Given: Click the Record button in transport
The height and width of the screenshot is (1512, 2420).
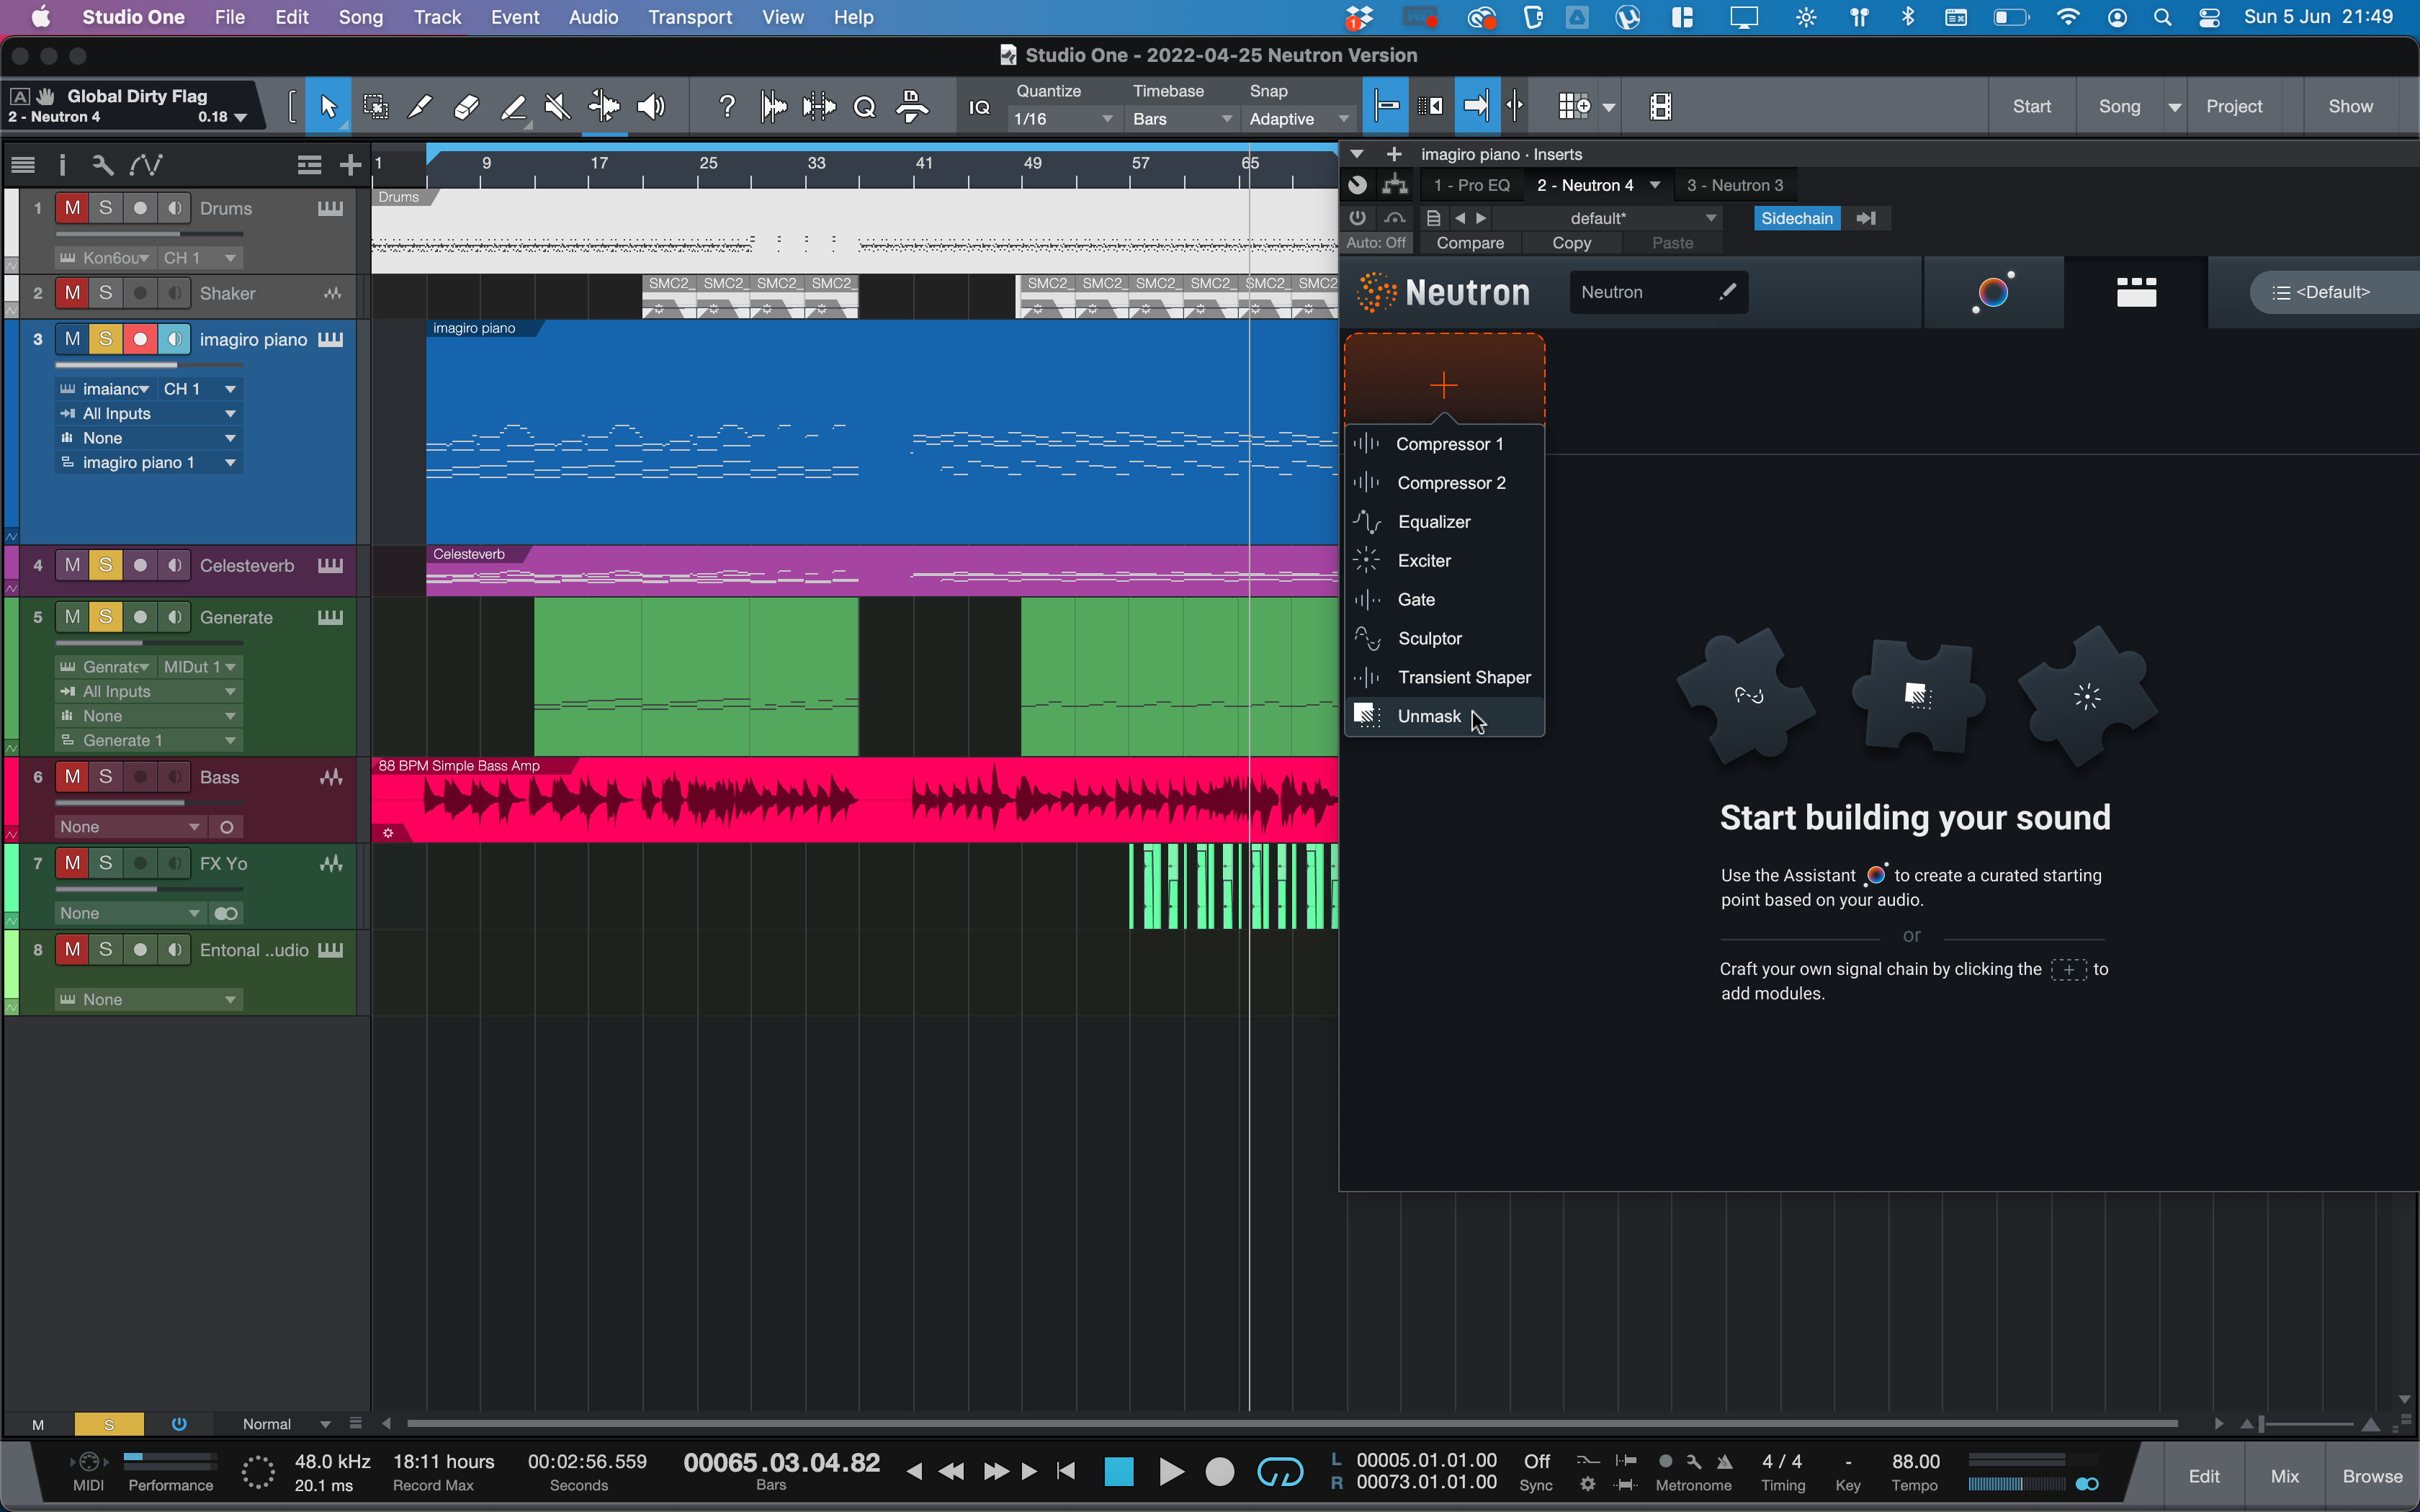Looking at the screenshot, I should (x=1219, y=1471).
